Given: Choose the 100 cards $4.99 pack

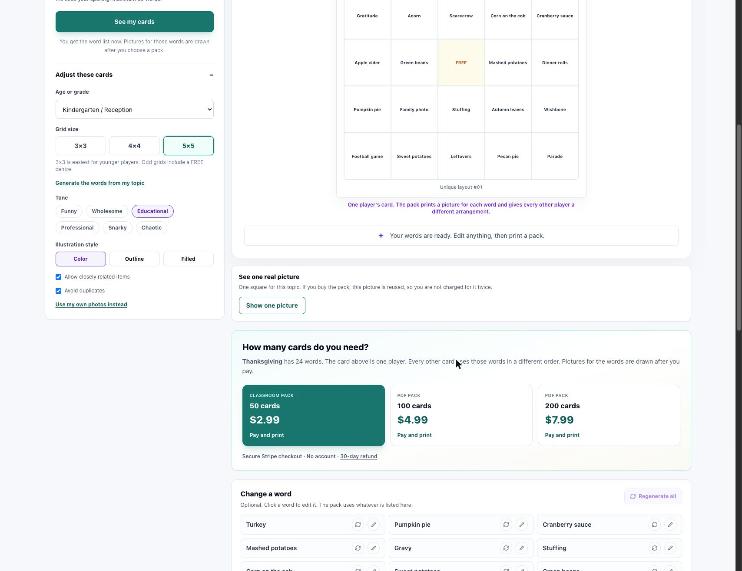Looking at the screenshot, I should [461, 415].
